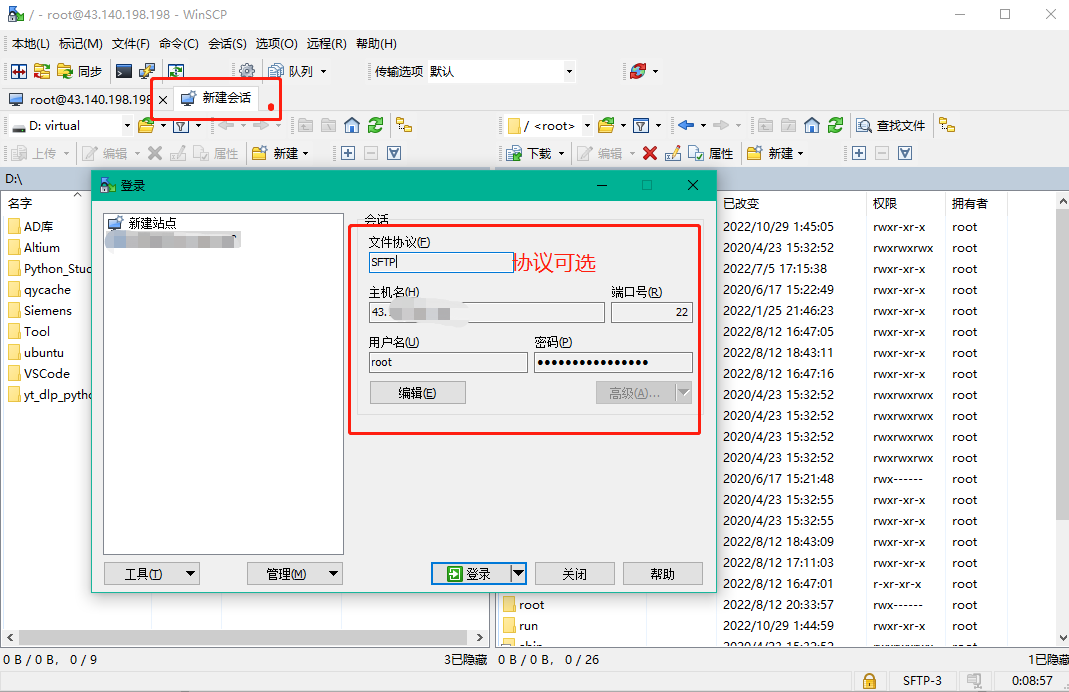Click the 队列 queue toolbar button
Screen dimensions: 1069x692
coord(291,71)
